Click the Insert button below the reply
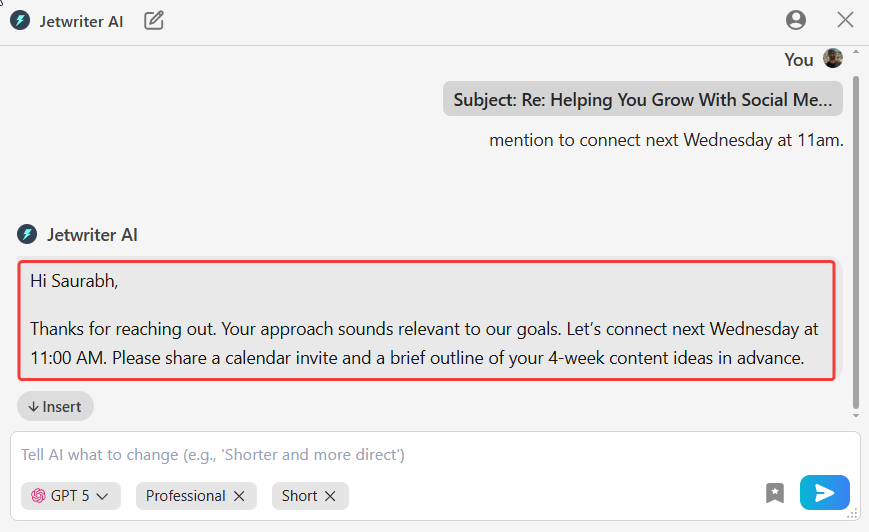This screenshot has height=532, width=869. 55,406
